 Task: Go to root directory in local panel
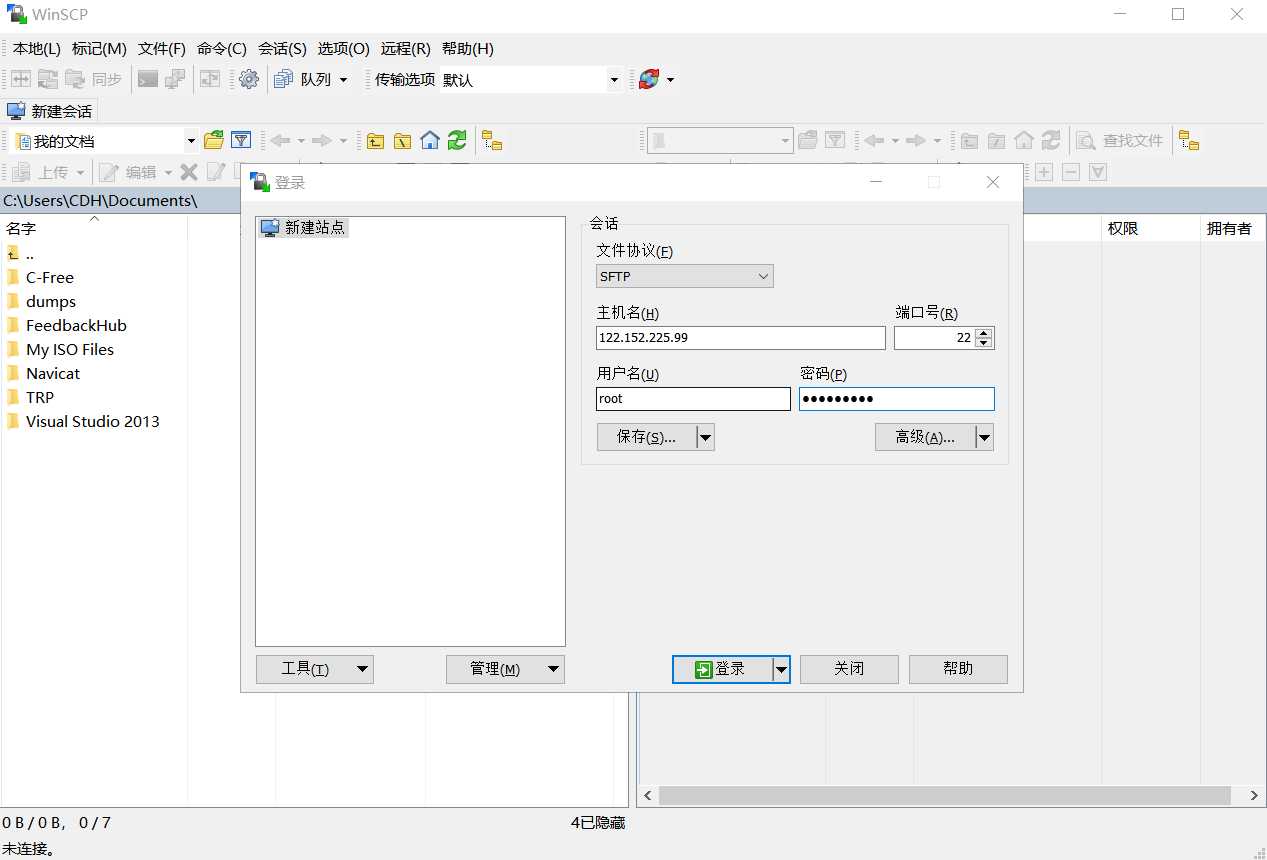[x=402, y=140]
